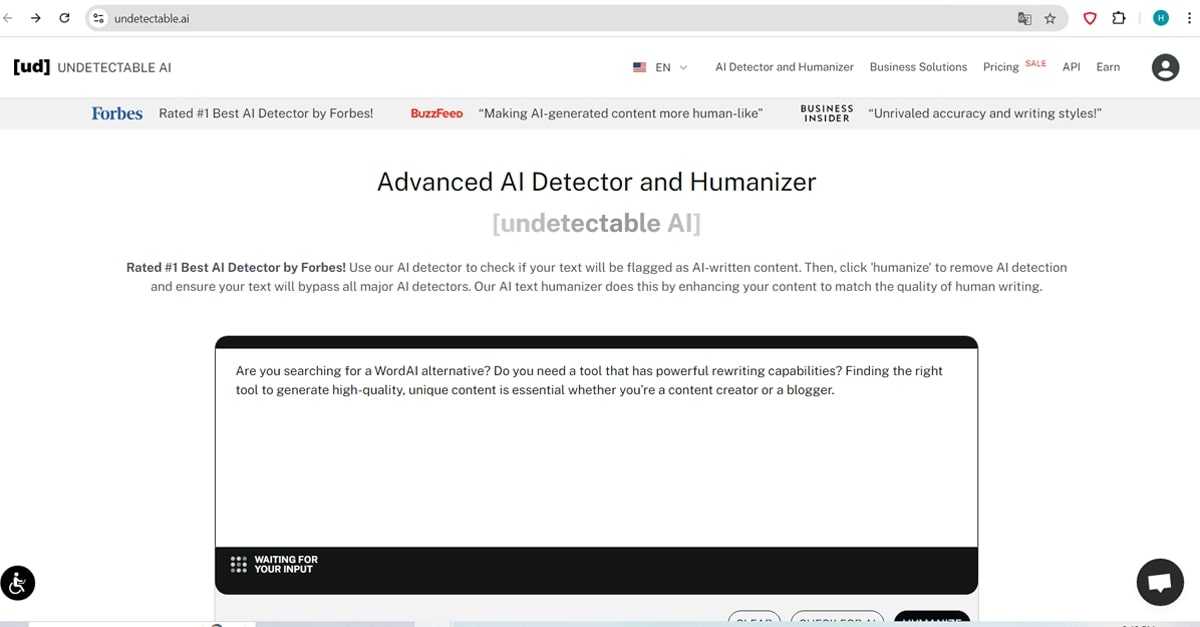Go to the Pricing page

pos(1000,67)
